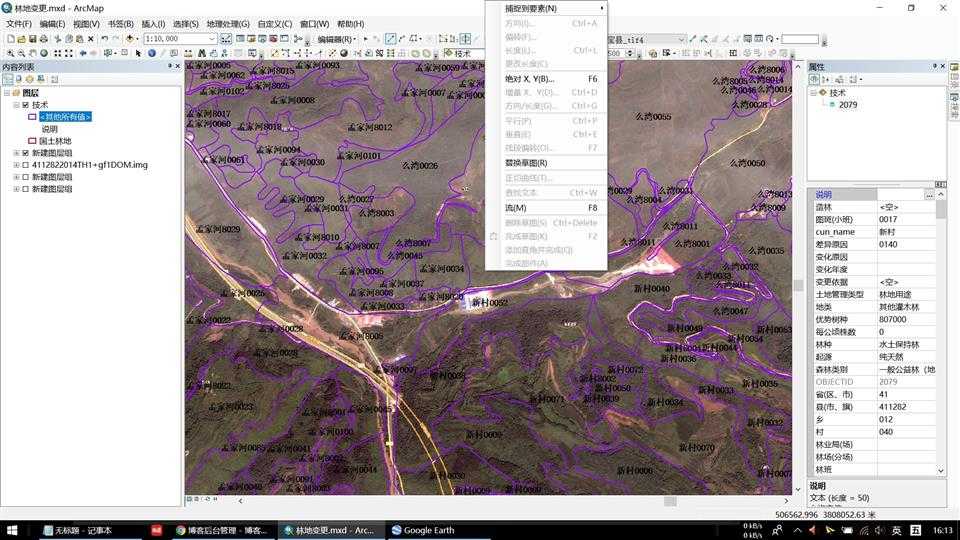Image resolution: width=960 pixels, height=540 pixels.
Task: Click List By Source icon in contents panel
Action: pyautogui.click(x=19, y=79)
